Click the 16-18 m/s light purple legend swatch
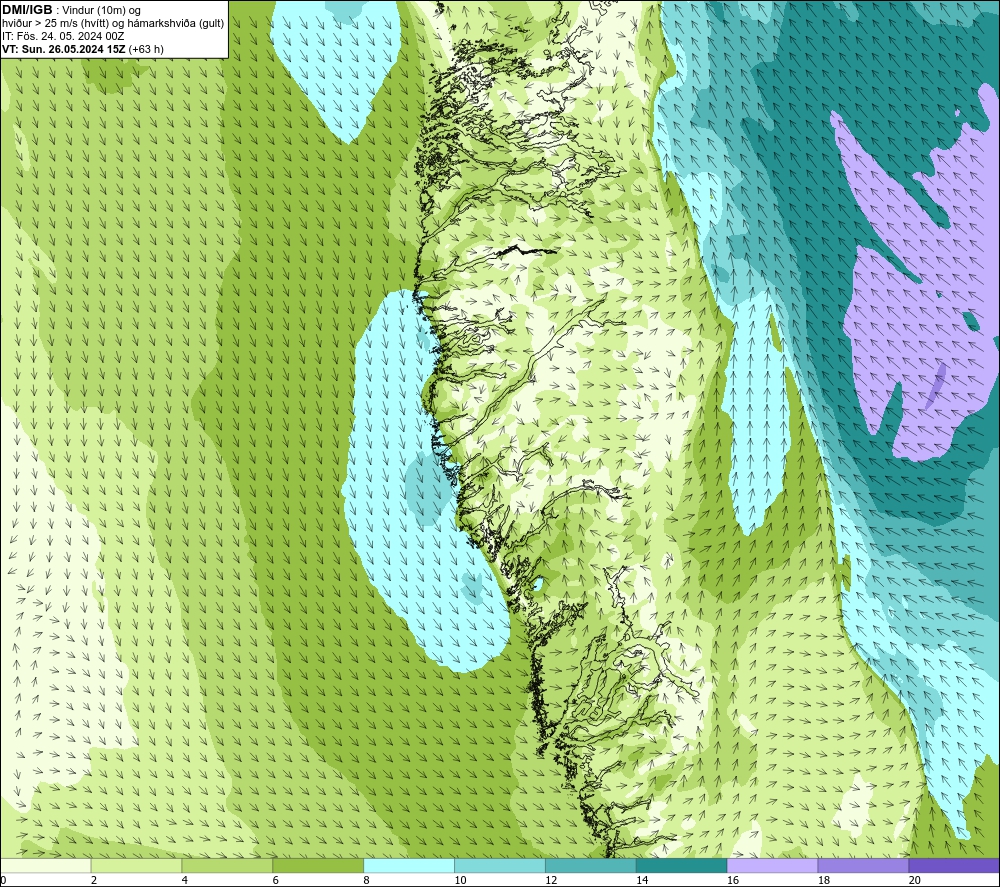The width and height of the screenshot is (1000, 887). point(772,865)
